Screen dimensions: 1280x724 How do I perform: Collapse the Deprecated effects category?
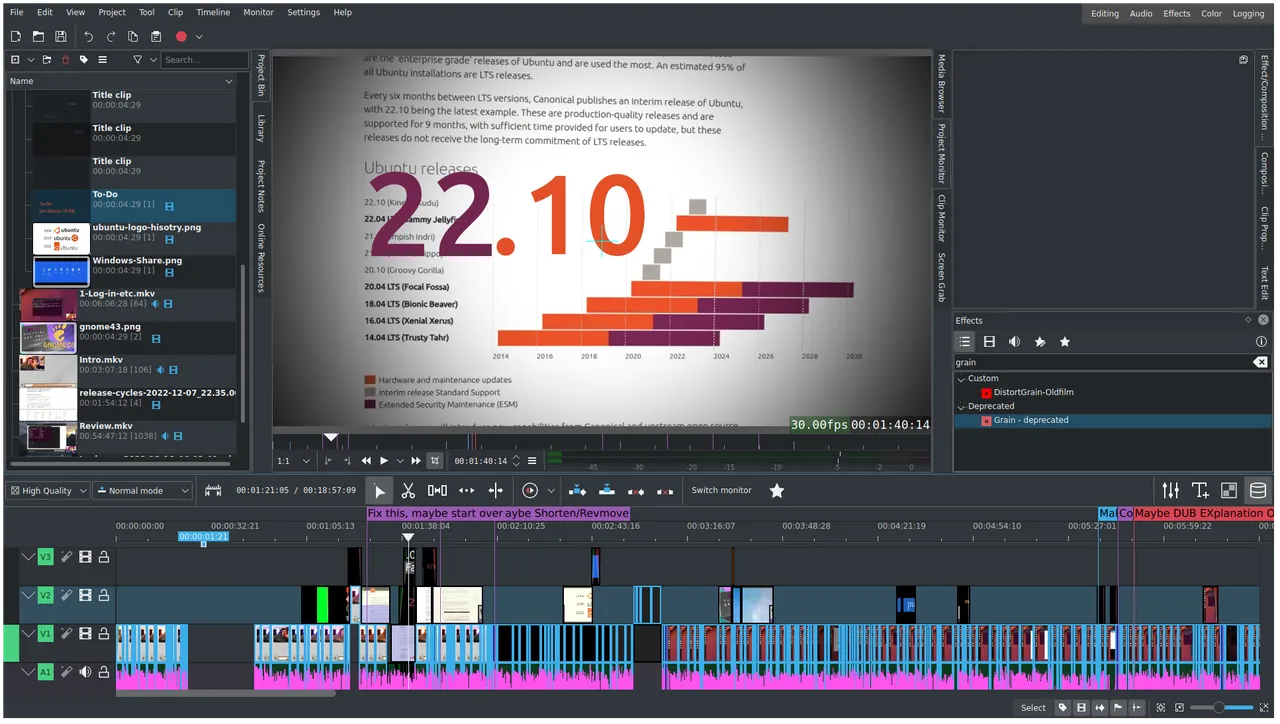point(961,406)
